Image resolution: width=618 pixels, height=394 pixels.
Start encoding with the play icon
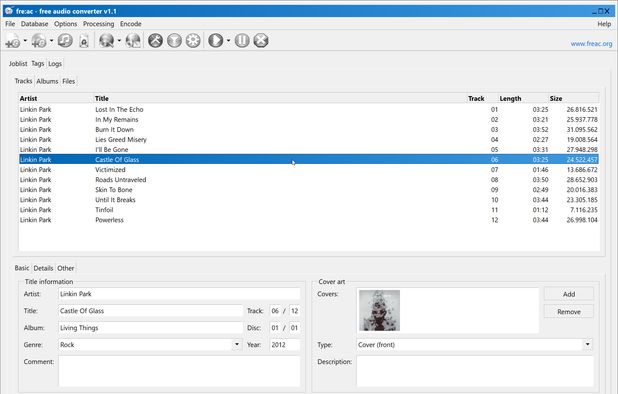coord(216,41)
